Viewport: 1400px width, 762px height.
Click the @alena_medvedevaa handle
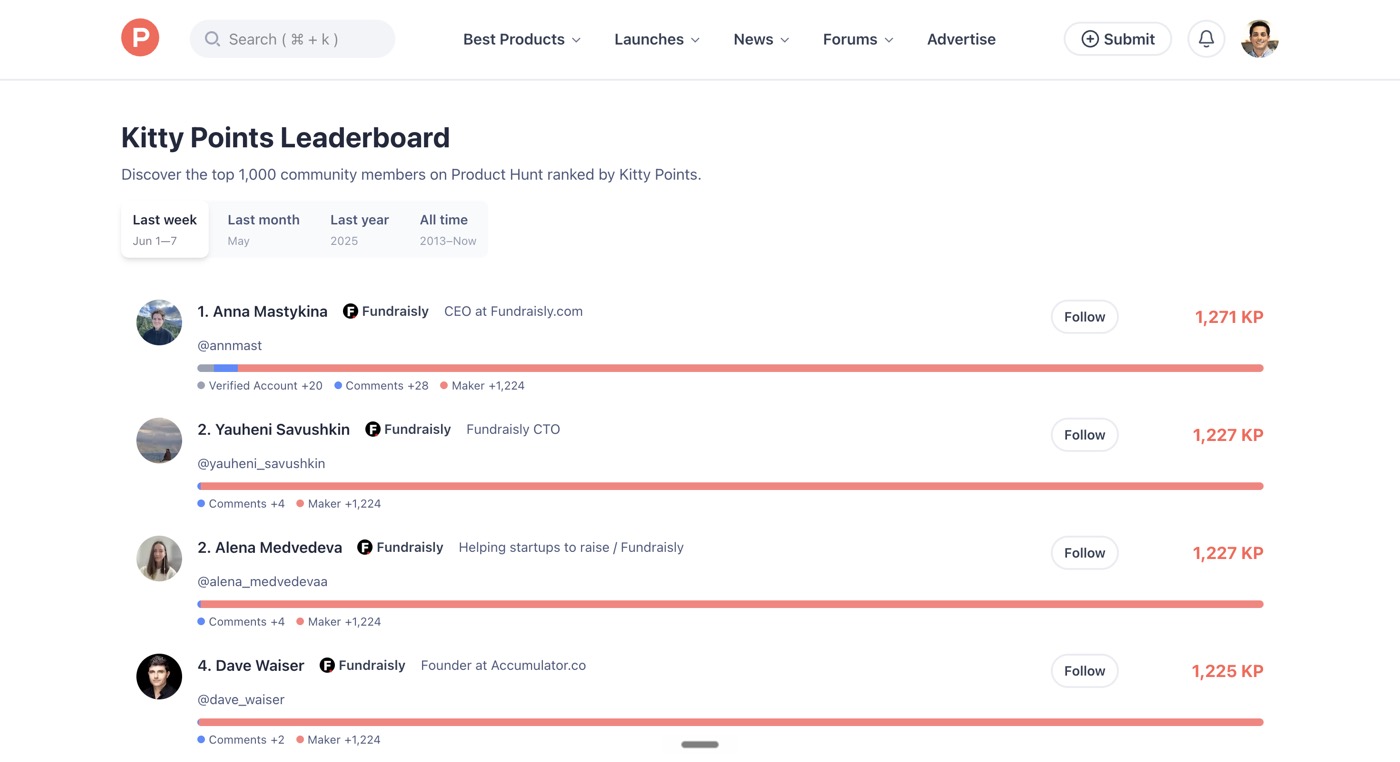(x=262, y=581)
